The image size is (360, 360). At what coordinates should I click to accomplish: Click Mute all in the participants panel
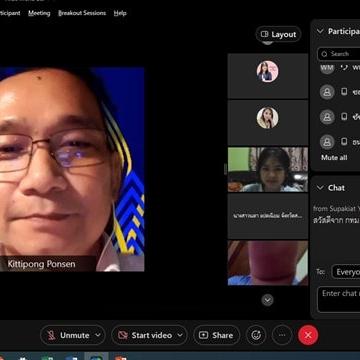click(334, 158)
